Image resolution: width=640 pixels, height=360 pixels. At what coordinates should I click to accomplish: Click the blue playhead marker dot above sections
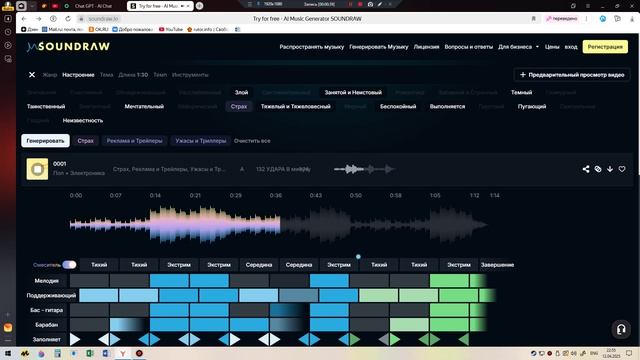pyautogui.click(x=358, y=257)
